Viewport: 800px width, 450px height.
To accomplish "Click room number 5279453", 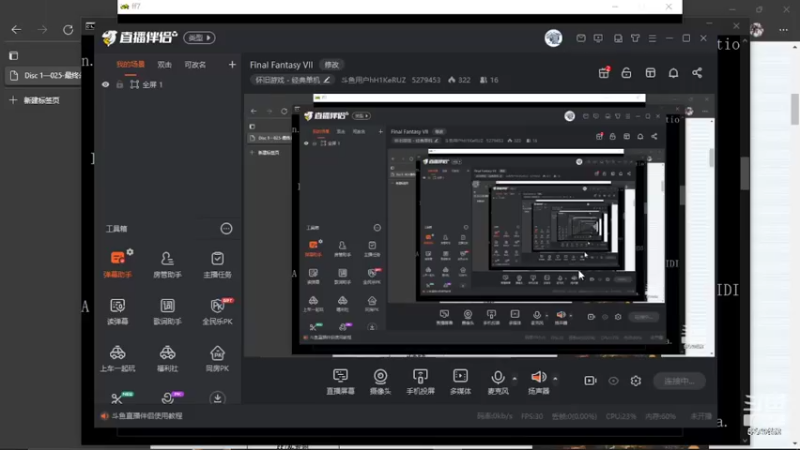I will click(x=426, y=80).
